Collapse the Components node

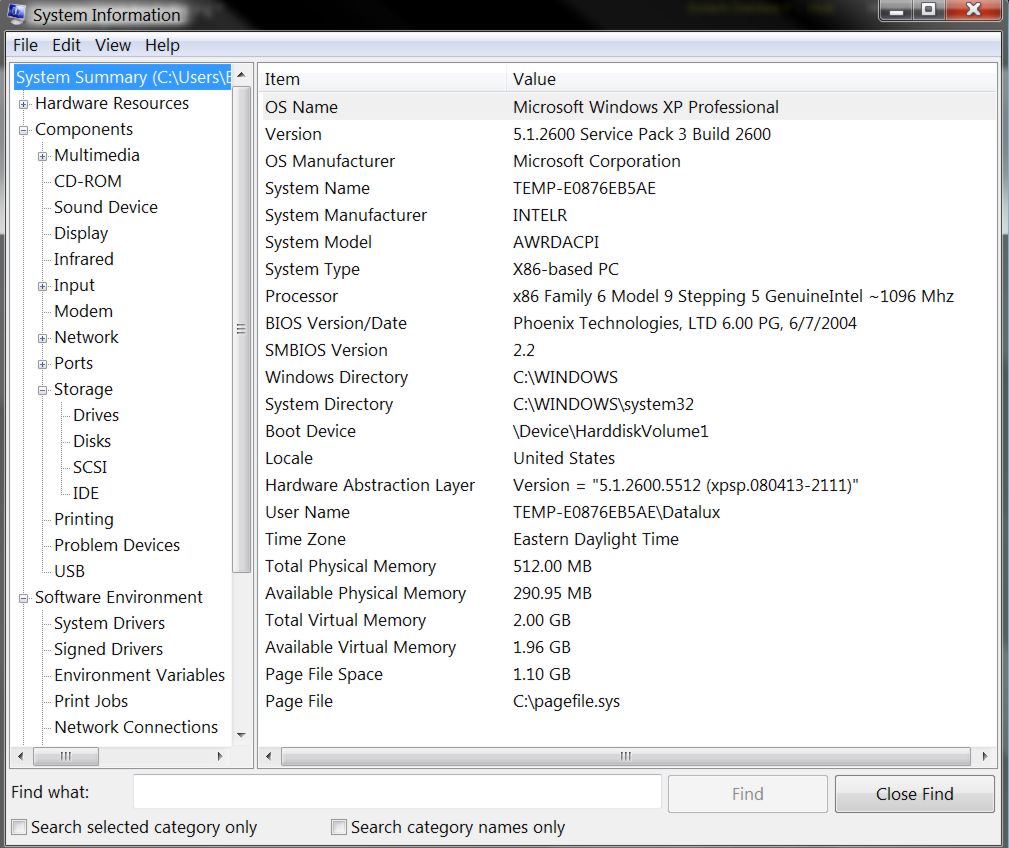coord(24,130)
